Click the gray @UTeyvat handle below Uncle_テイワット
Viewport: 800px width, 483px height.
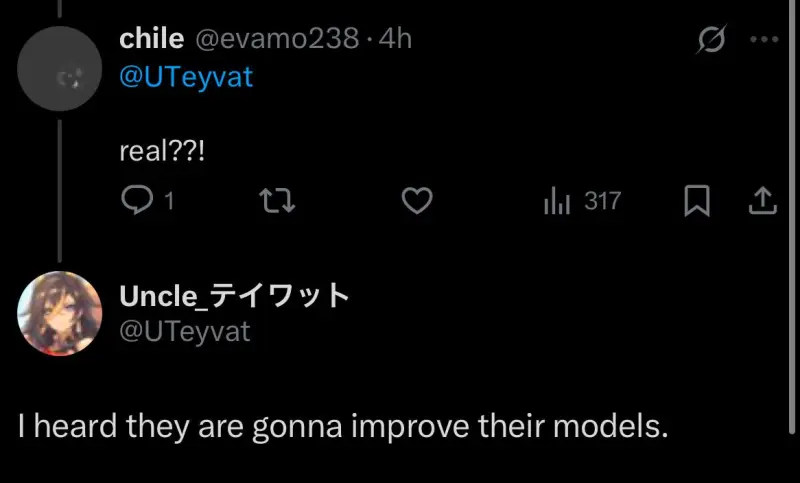(x=185, y=332)
